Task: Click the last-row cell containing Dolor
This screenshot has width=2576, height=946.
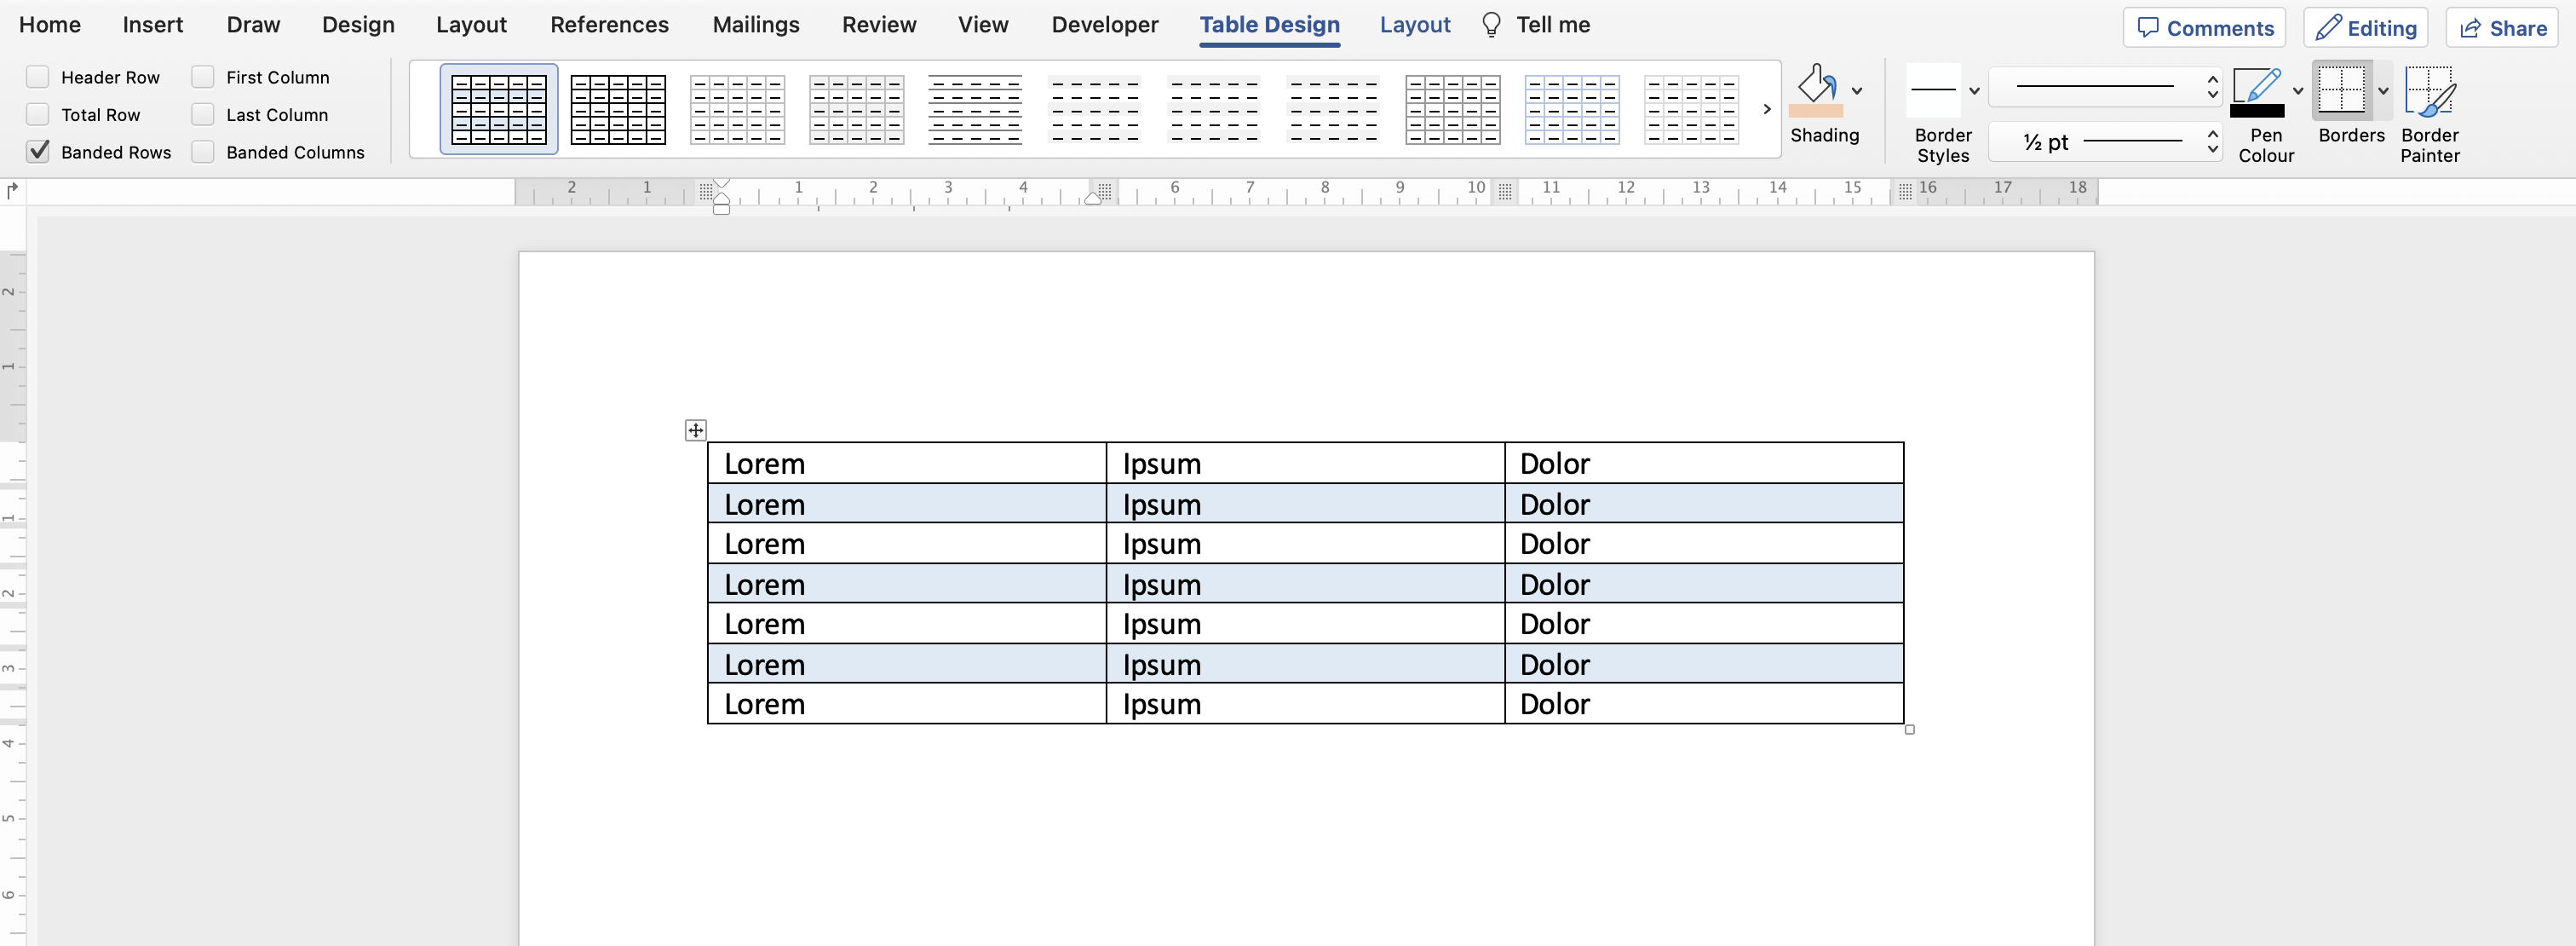Action: 1704,704
